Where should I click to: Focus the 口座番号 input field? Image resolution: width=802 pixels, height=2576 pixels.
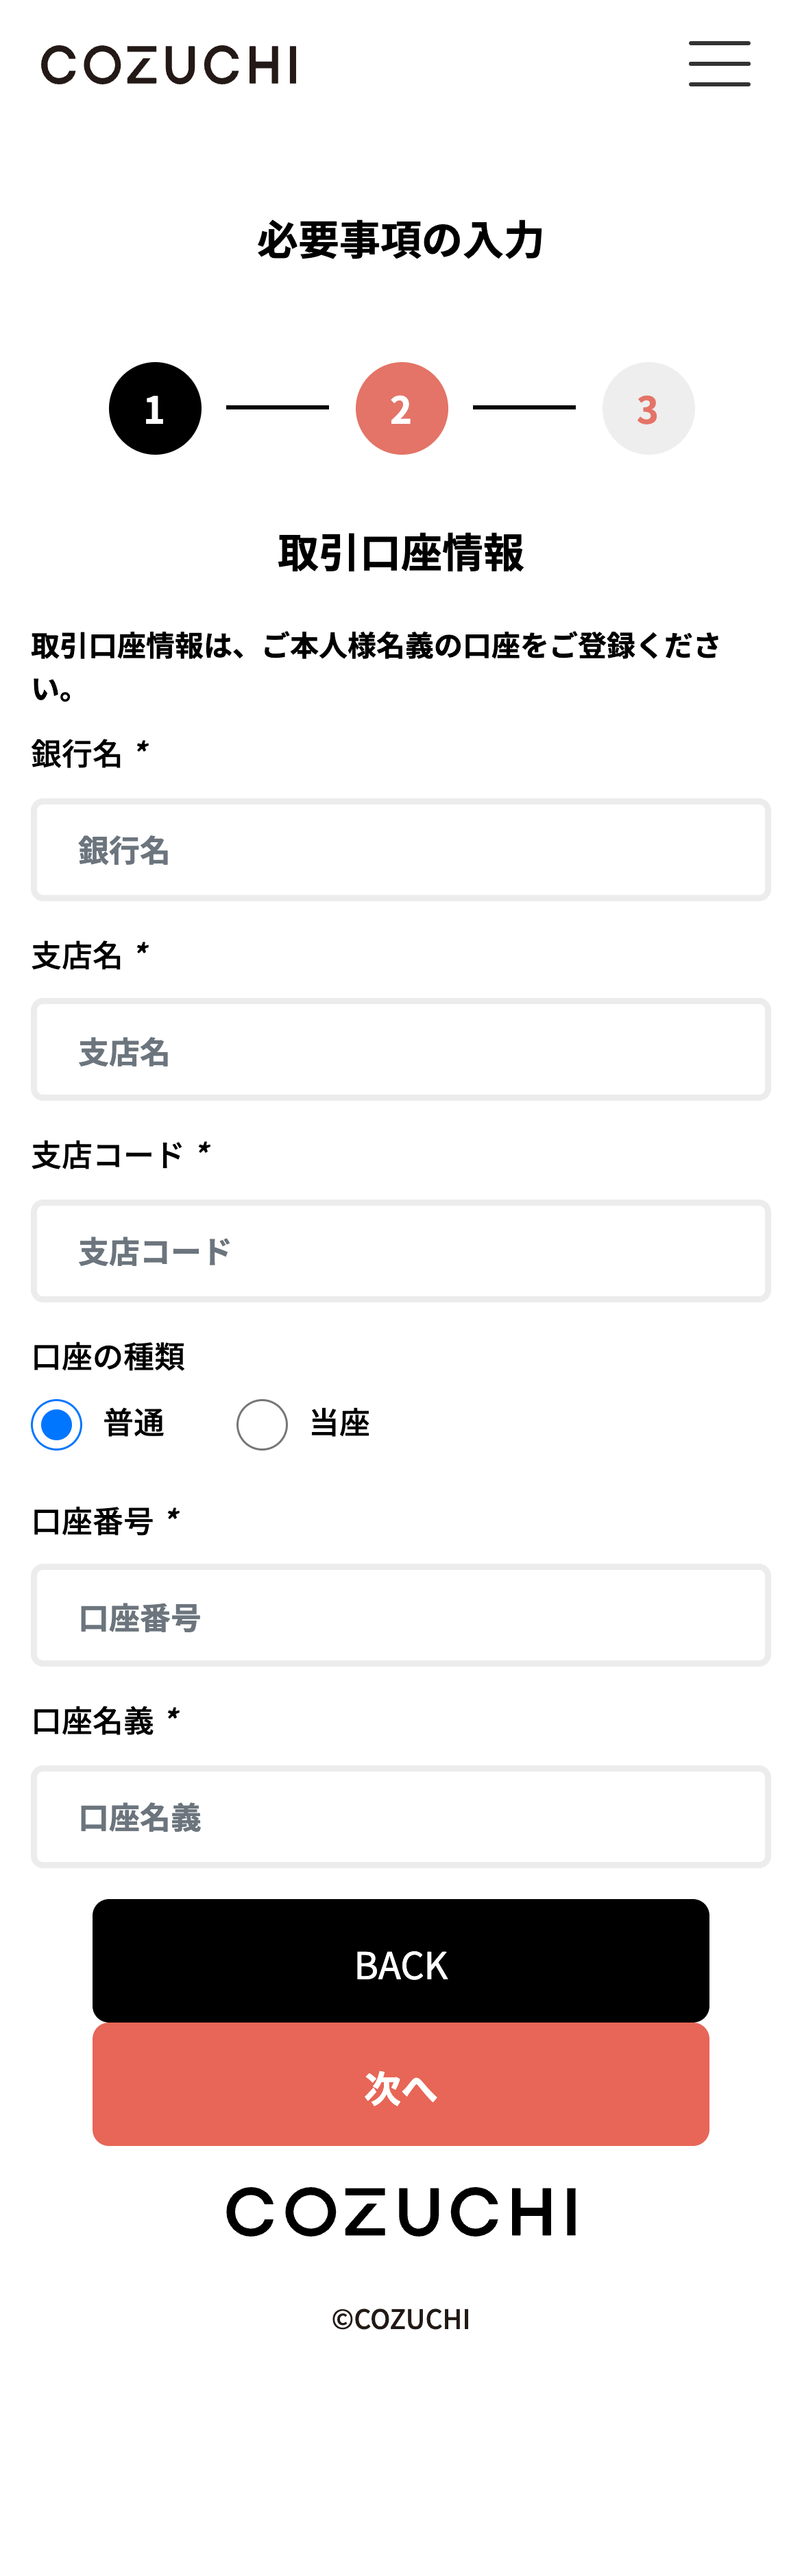click(401, 1615)
